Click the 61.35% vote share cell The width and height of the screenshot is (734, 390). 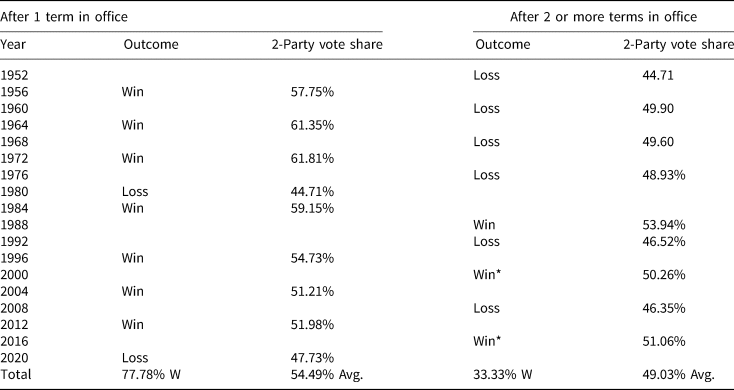click(x=312, y=125)
